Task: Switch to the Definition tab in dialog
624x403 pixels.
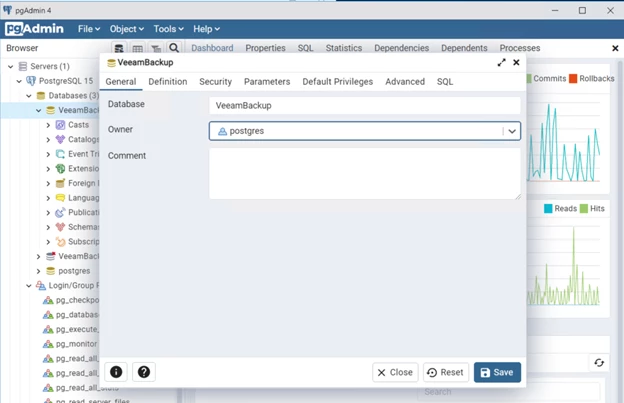Action: tap(168, 82)
